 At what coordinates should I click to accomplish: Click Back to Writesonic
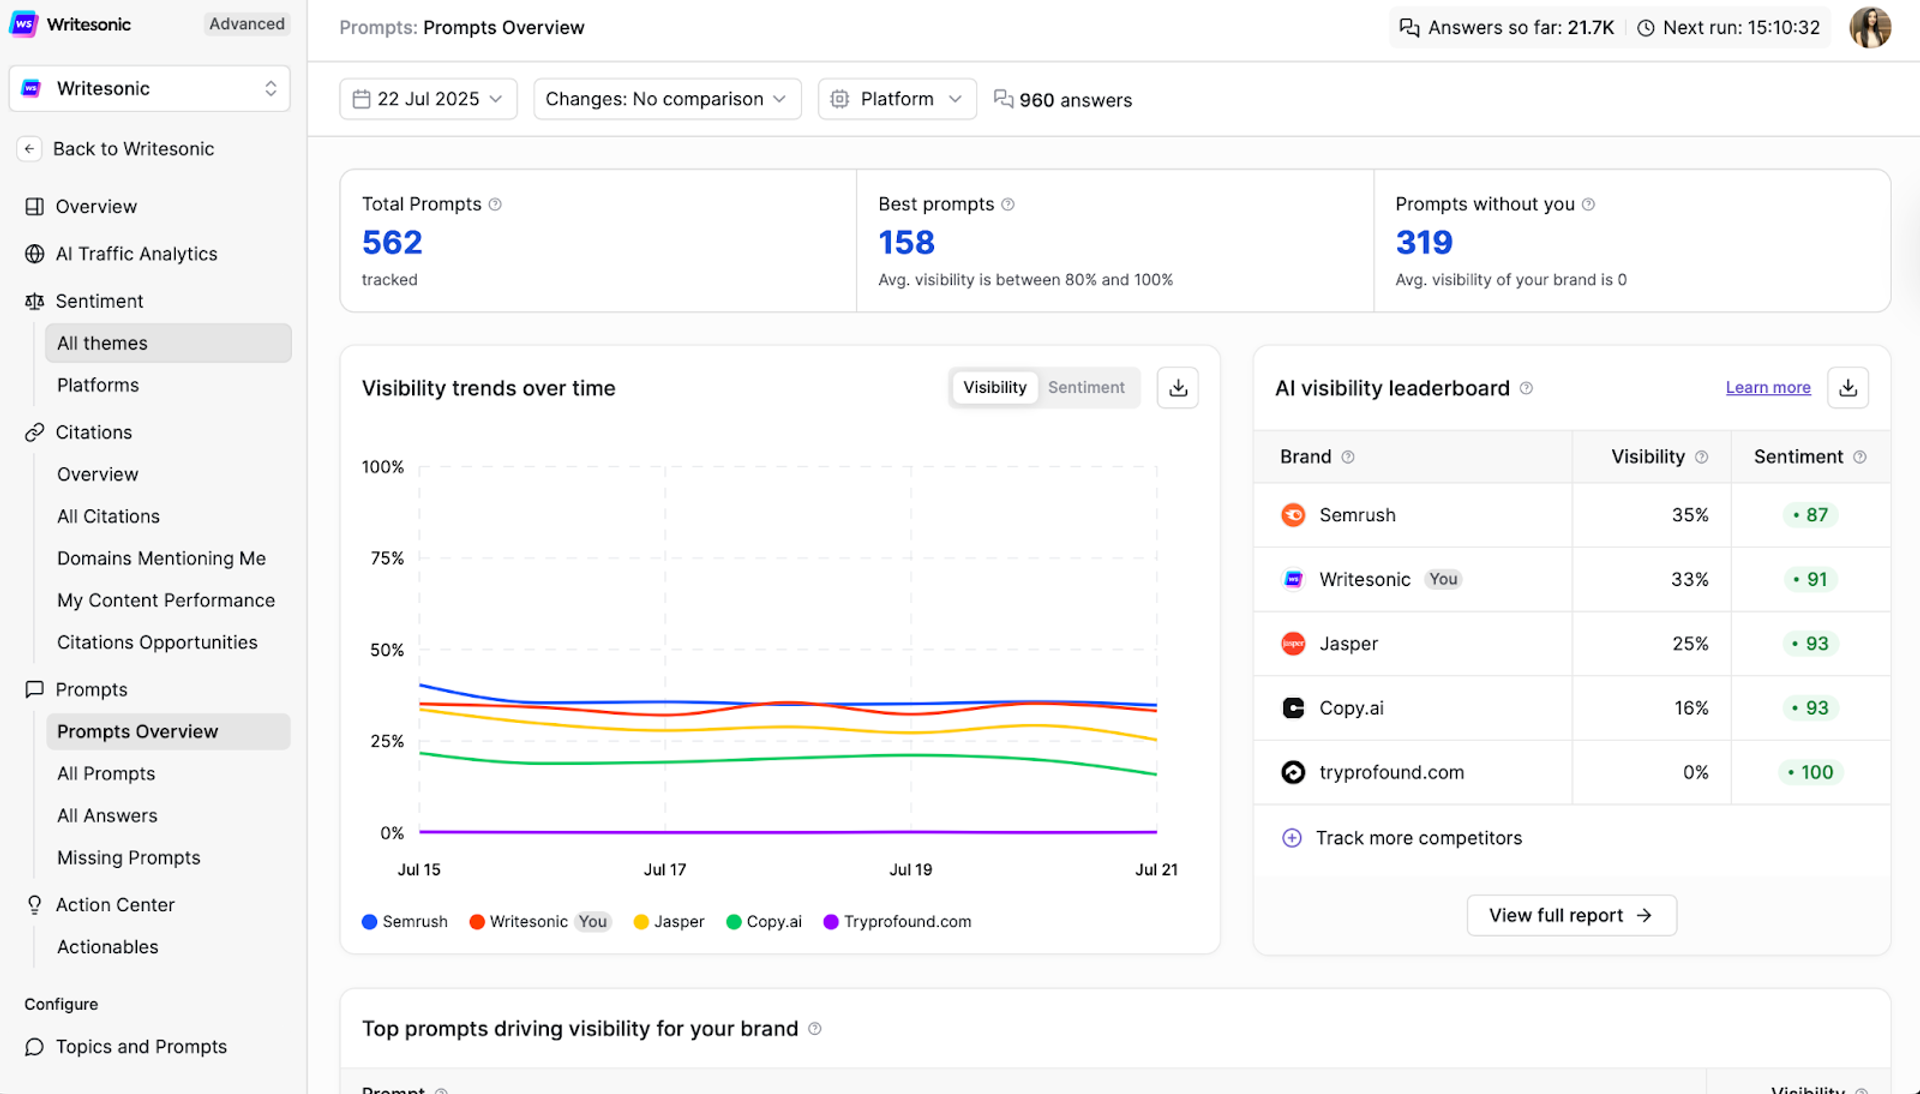[133, 149]
